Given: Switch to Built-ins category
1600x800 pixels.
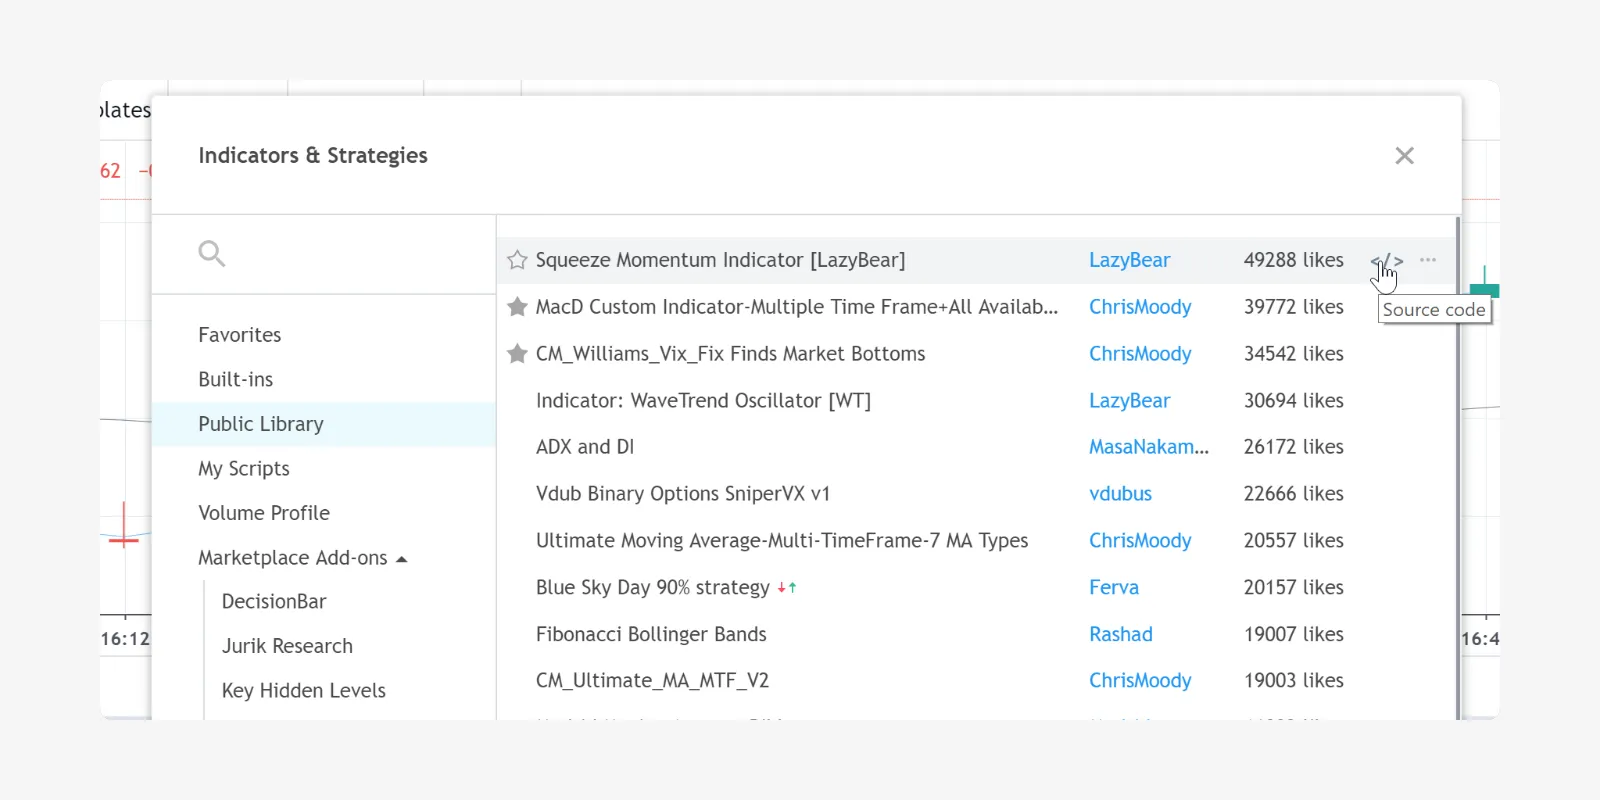Looking at the screenshot, I should coord(236,380).
